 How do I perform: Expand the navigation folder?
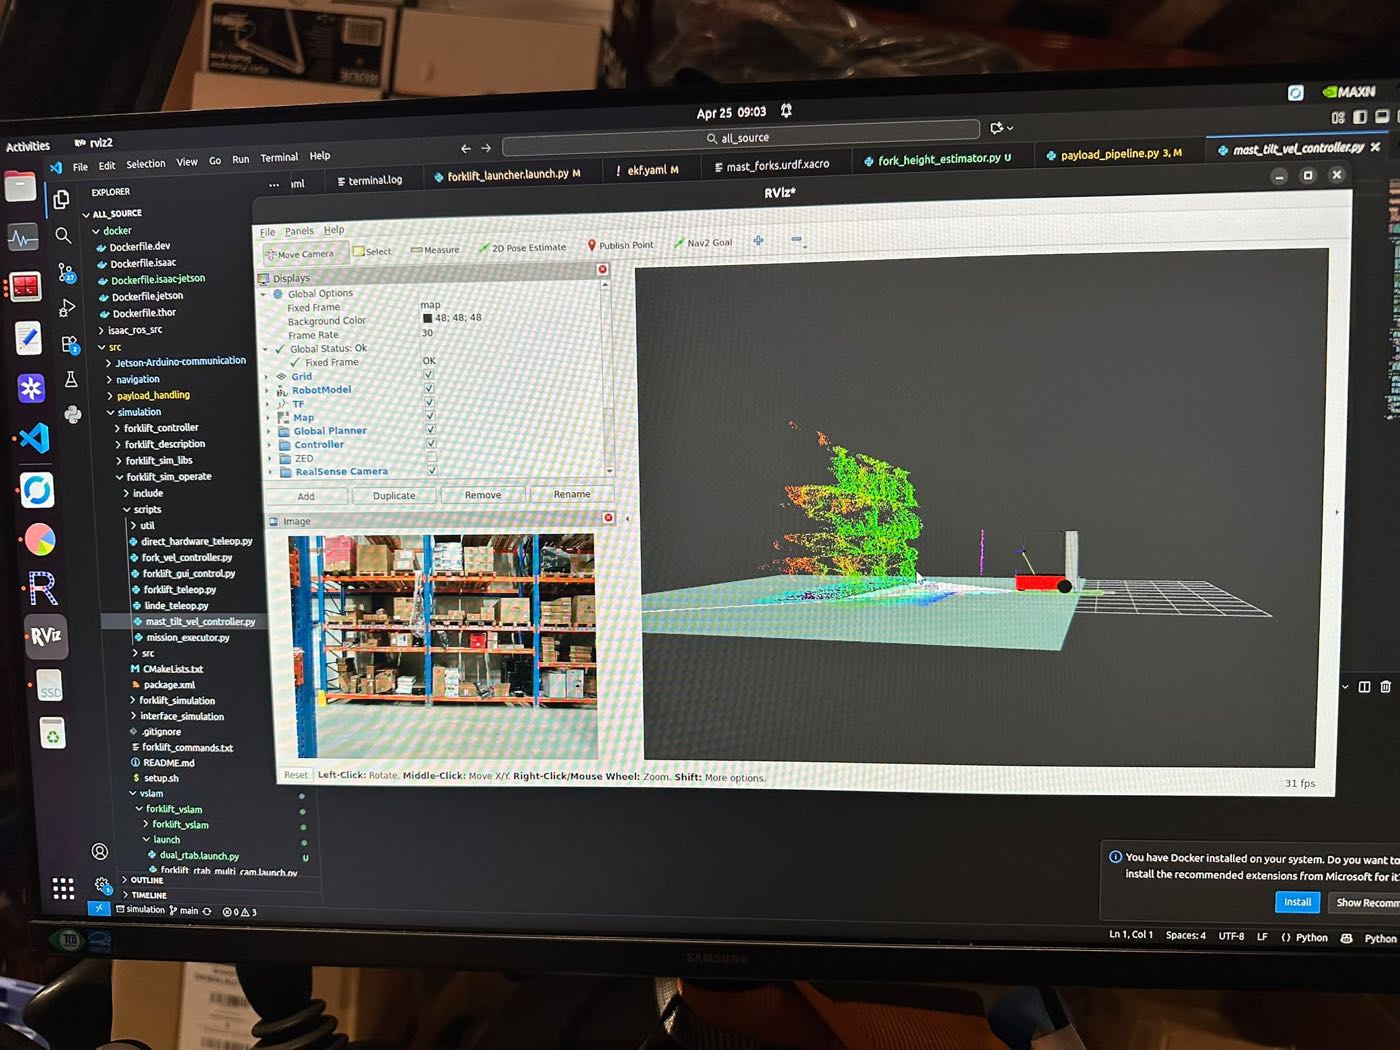point(137,380)
